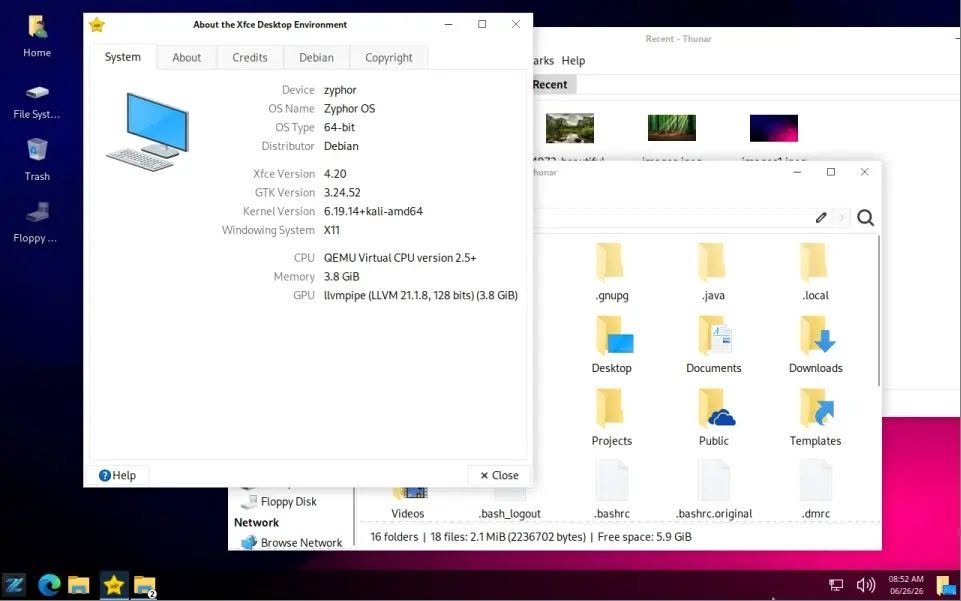Open the Trash desktop icon
The image size is (961, 601).
tap(37, 159)
